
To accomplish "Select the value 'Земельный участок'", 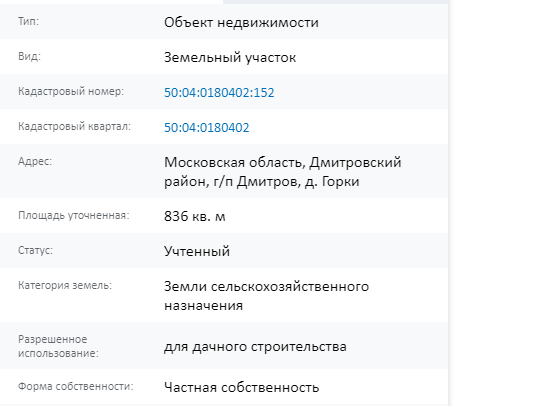I will click(x=230, y=57).
